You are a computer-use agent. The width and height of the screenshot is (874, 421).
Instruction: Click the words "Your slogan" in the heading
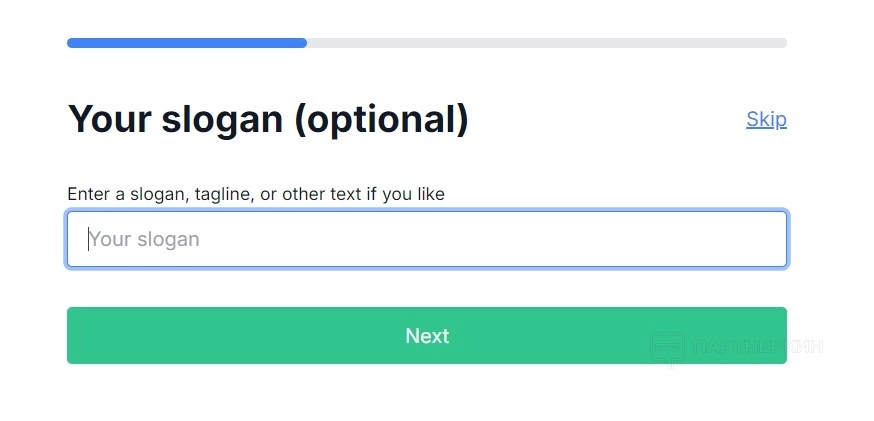tap(175, 119)
